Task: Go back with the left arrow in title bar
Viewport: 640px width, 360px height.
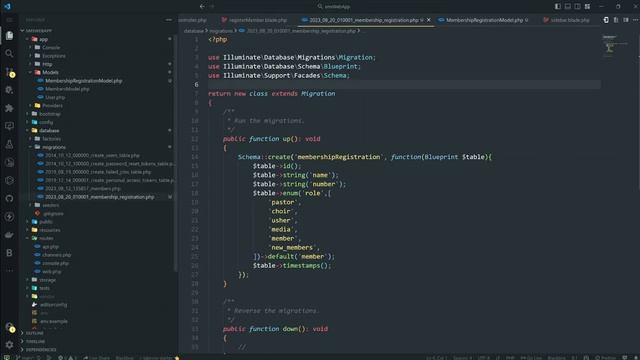Action: click(x=202, y=6)
